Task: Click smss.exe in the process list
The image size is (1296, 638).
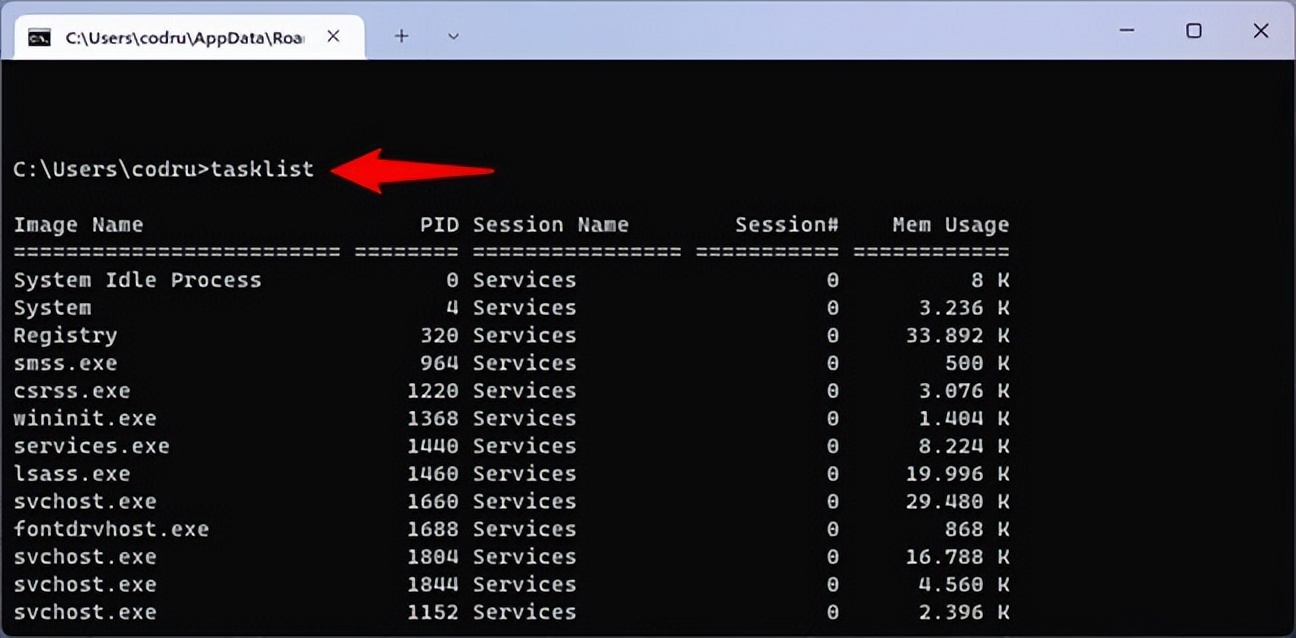Action: point(65,363)
